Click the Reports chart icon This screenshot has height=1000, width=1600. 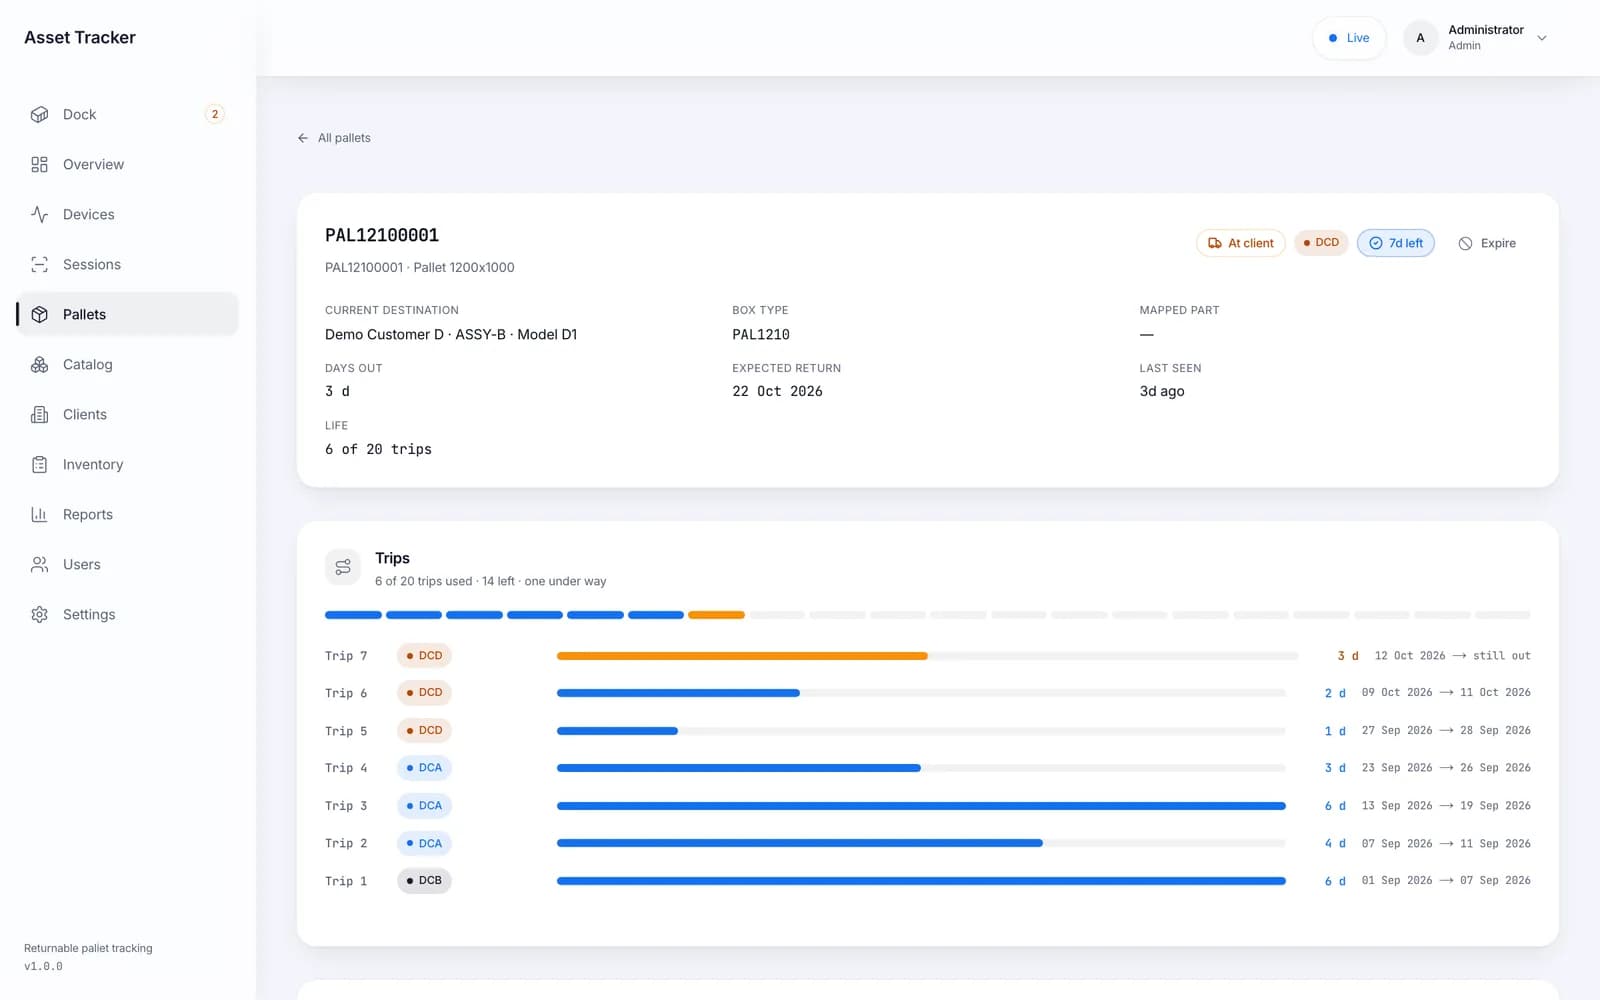click(x=39, y=514)
